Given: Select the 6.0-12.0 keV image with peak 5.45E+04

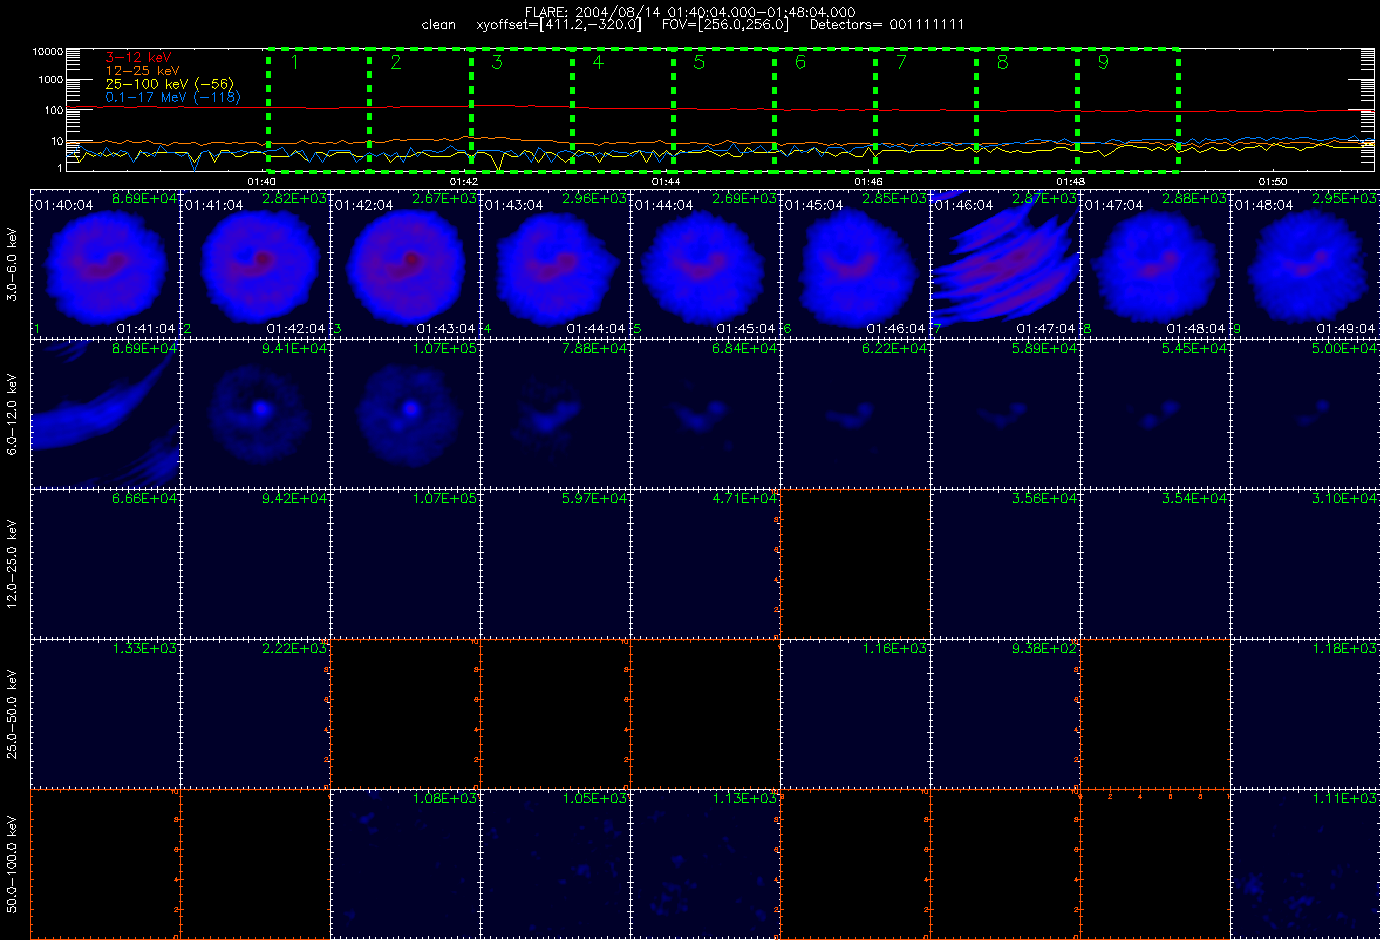Looking at the screenshot, I should point(1156,414).
